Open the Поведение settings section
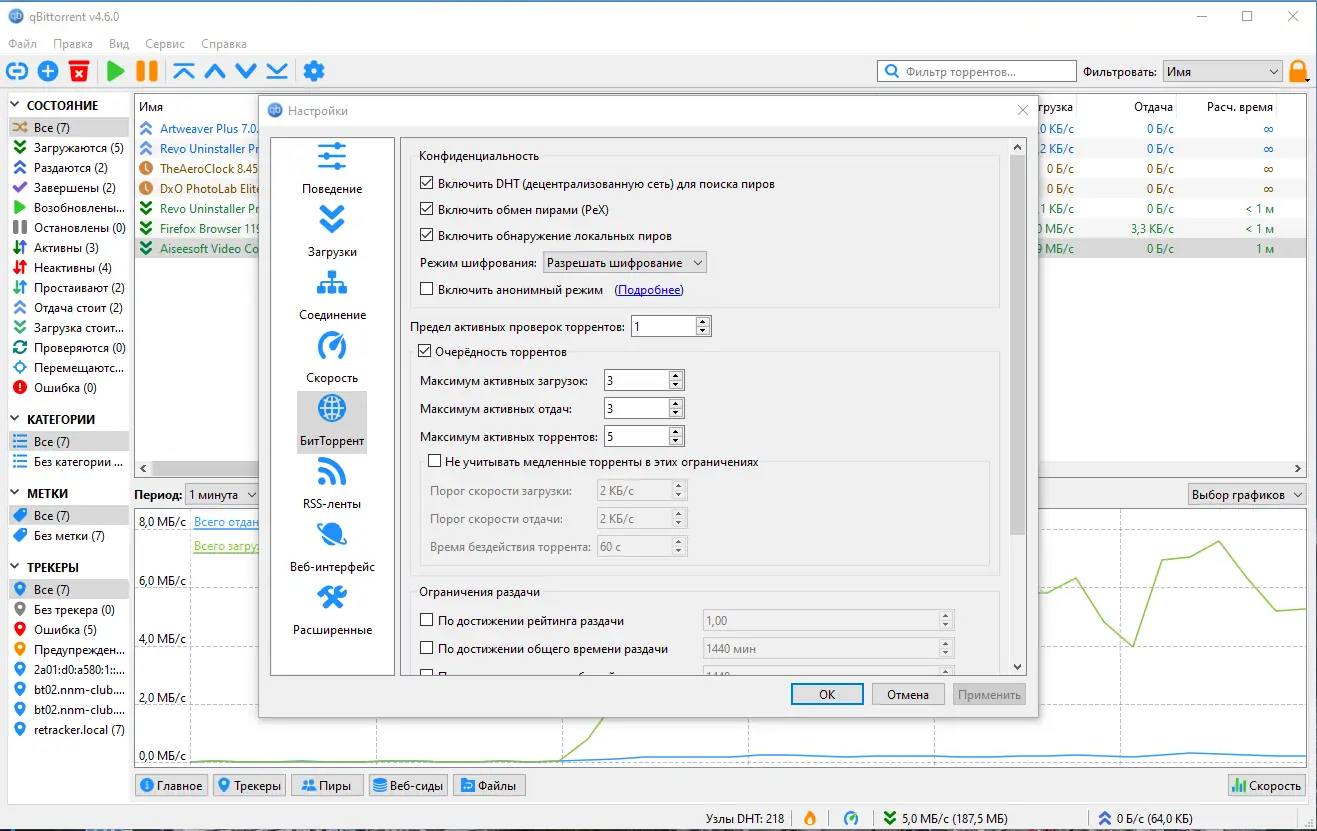The image size is (1317, 831). click(332, 170)
